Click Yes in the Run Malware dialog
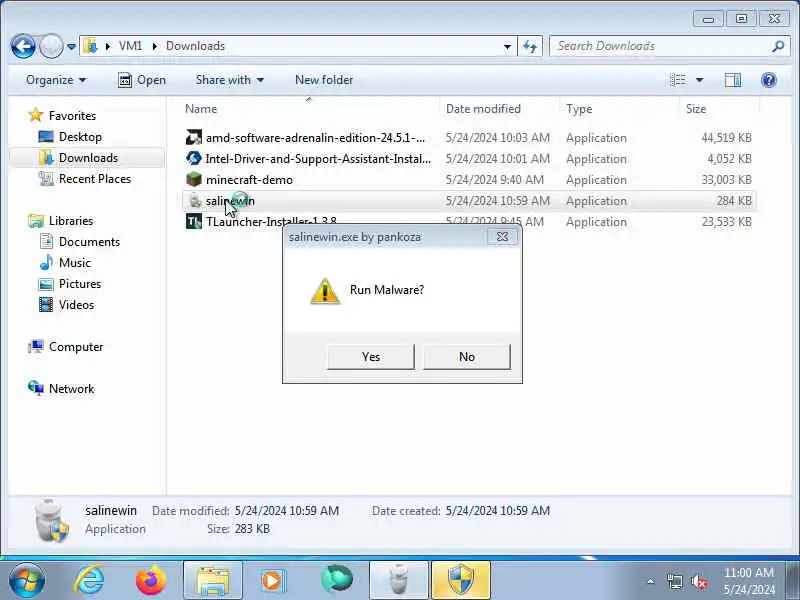The height and width of the screenshot is (600, 800). pyautogui.click(x=371, y=357)
